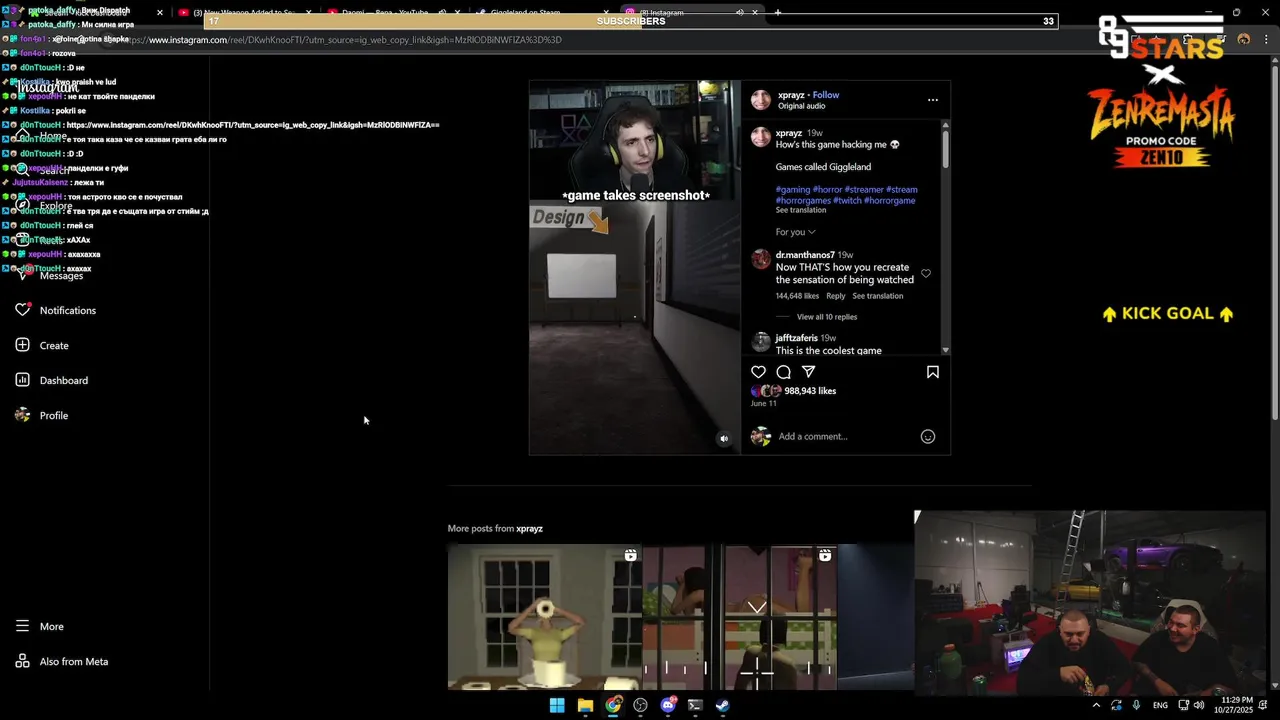Click the microphone tray icon

pyautogui.click(x=1136, y=705)
